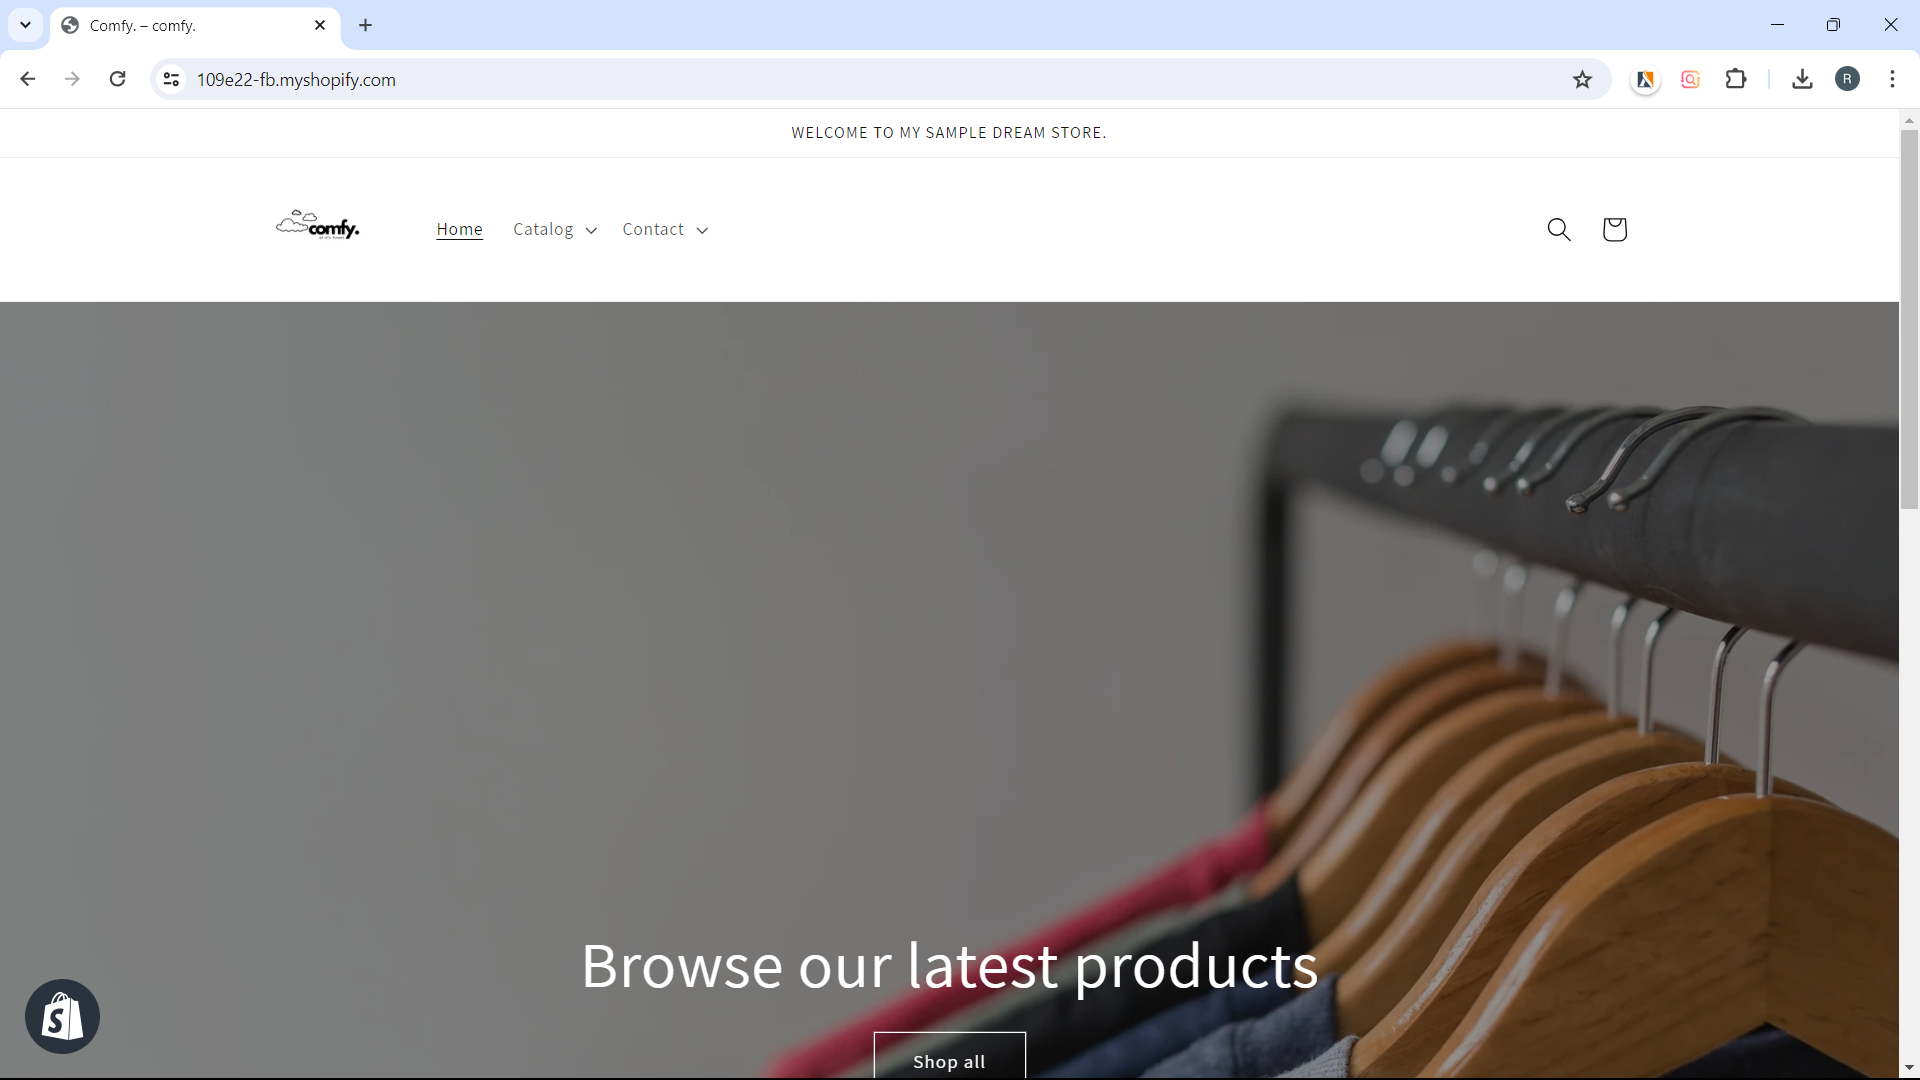Bookmark page with the star icon
1920x1080 pixels.
[1582, 79]
